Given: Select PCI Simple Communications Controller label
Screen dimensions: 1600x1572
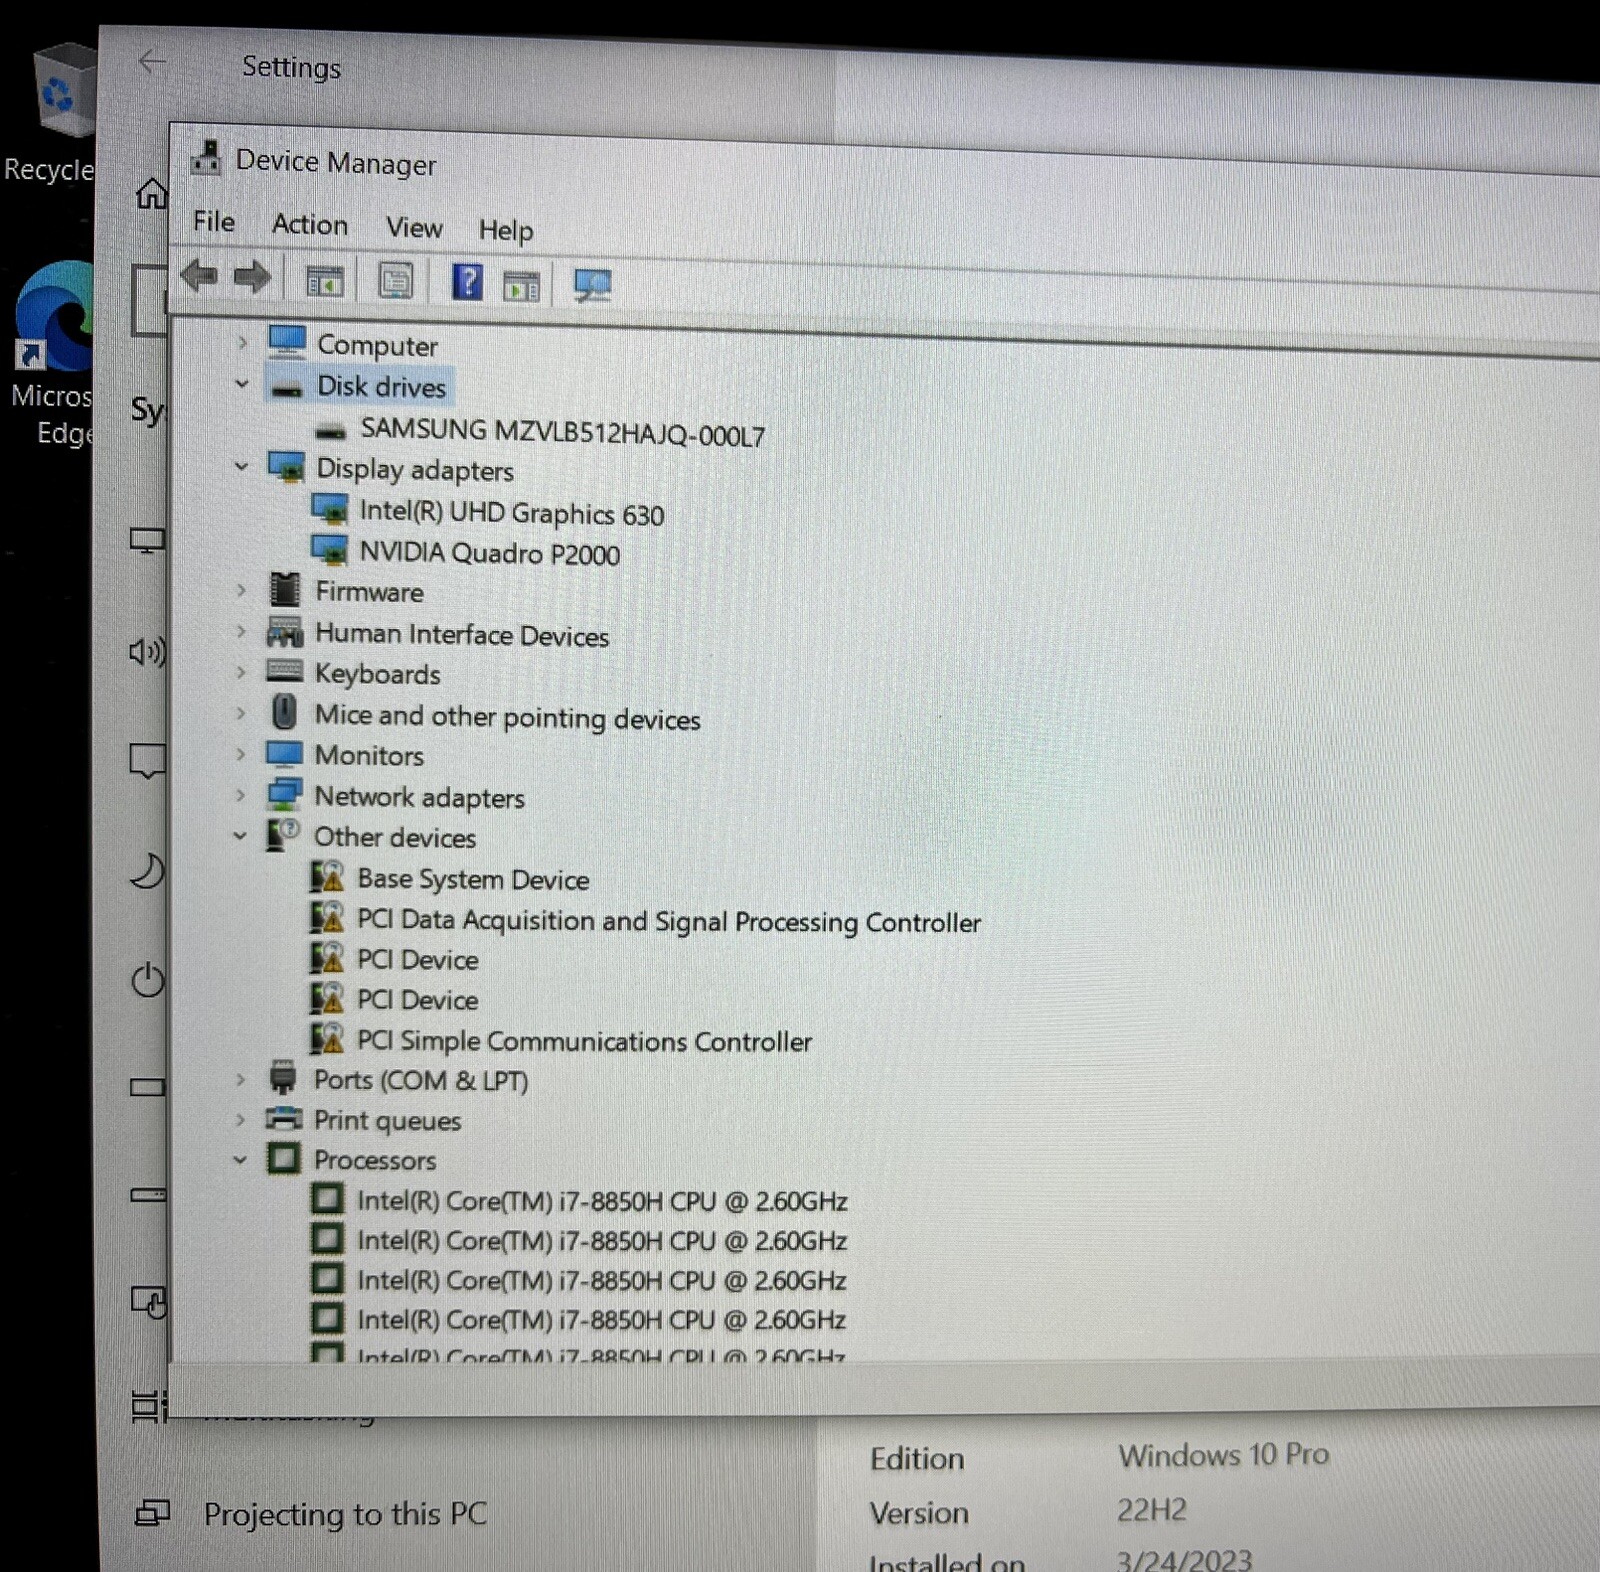Looking at the screenshot, I should pyautogui.click(x=584, y=1041).
